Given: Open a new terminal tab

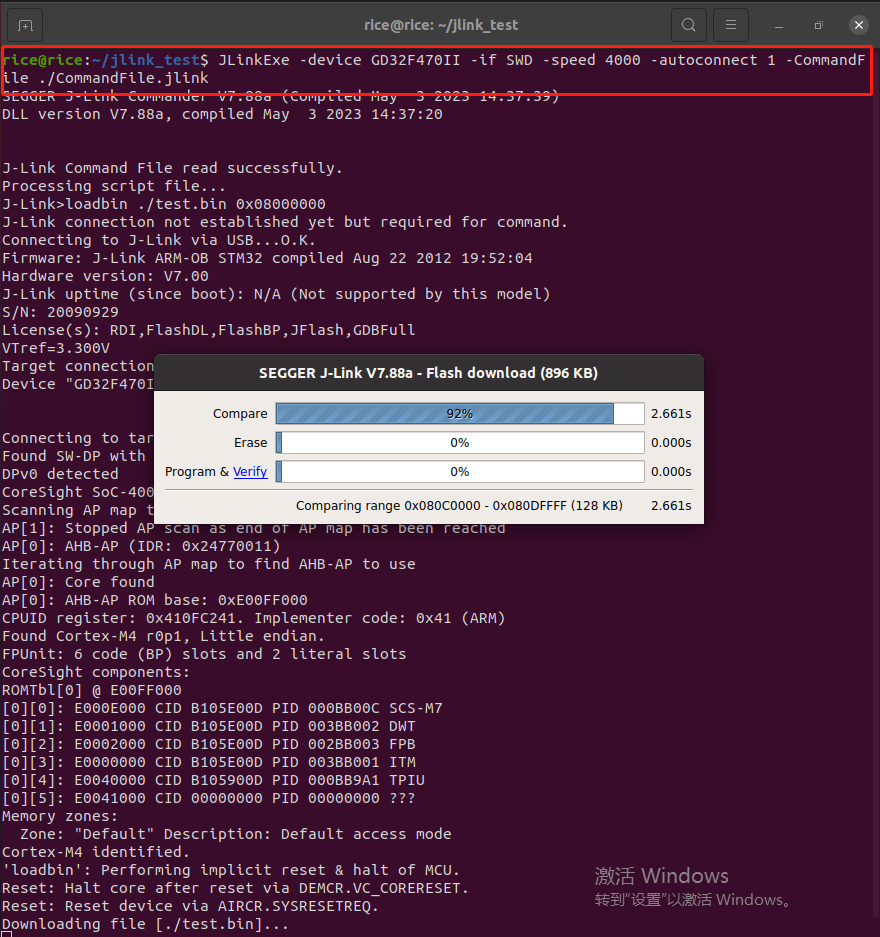Looking at the screenshot, I should coord(24,25).
